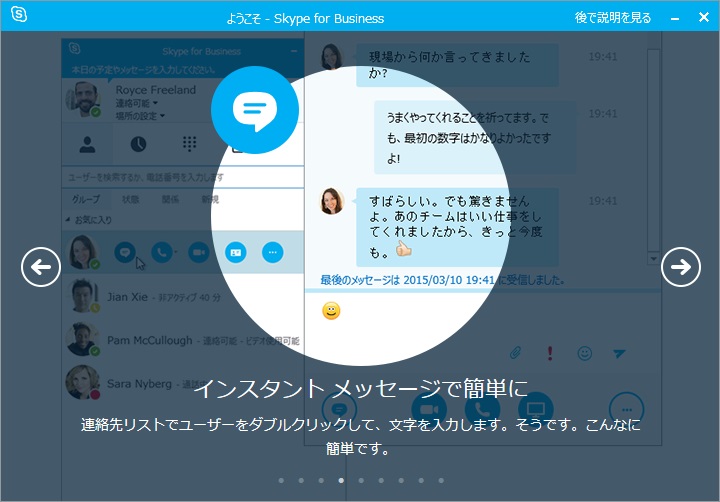Click the paperclip attachment icon
Viewport: 720px width, 502px height.
pos(516,353)
